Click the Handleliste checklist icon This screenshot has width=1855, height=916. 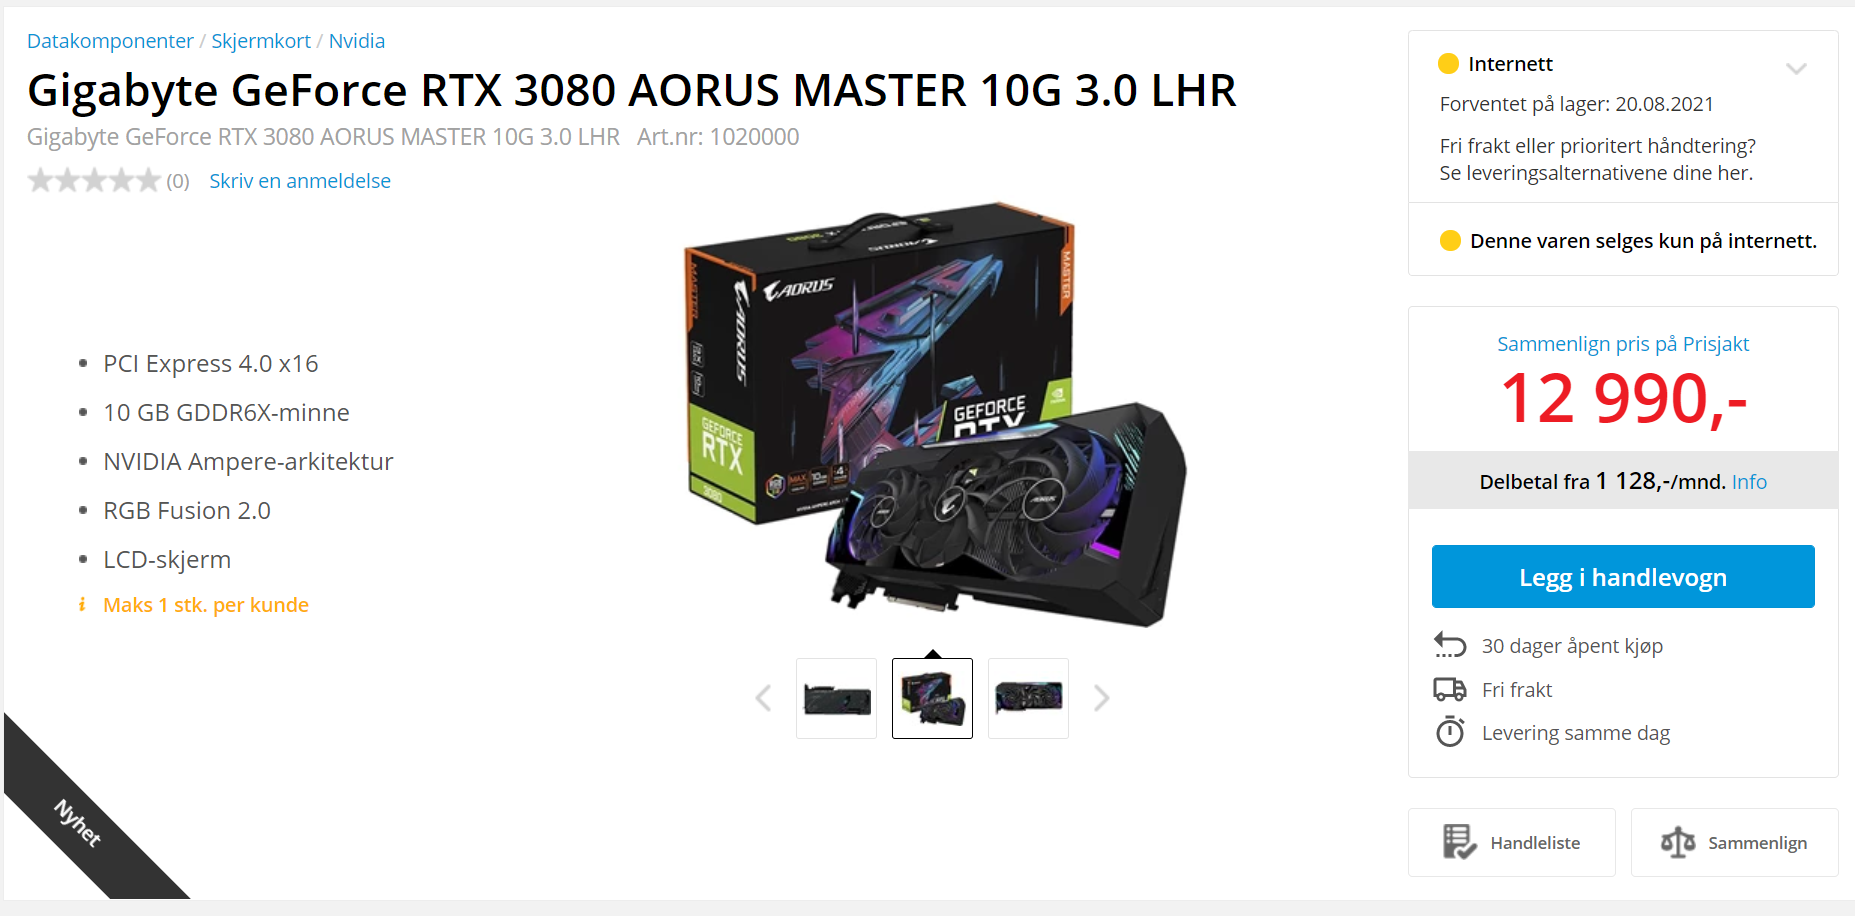(x=1459, y=842)
